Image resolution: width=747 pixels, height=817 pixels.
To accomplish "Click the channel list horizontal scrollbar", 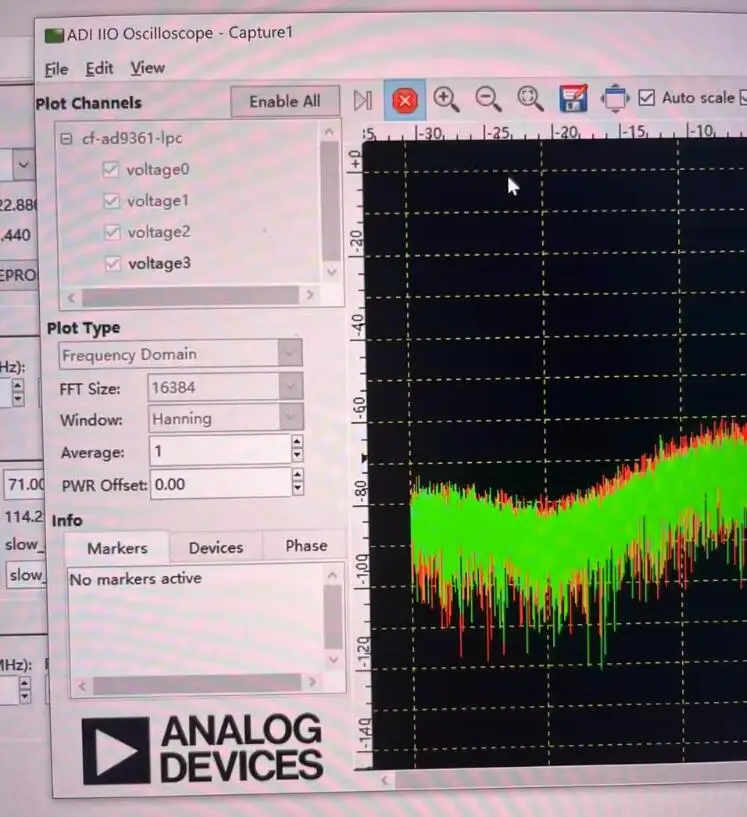I will (191, 295).
